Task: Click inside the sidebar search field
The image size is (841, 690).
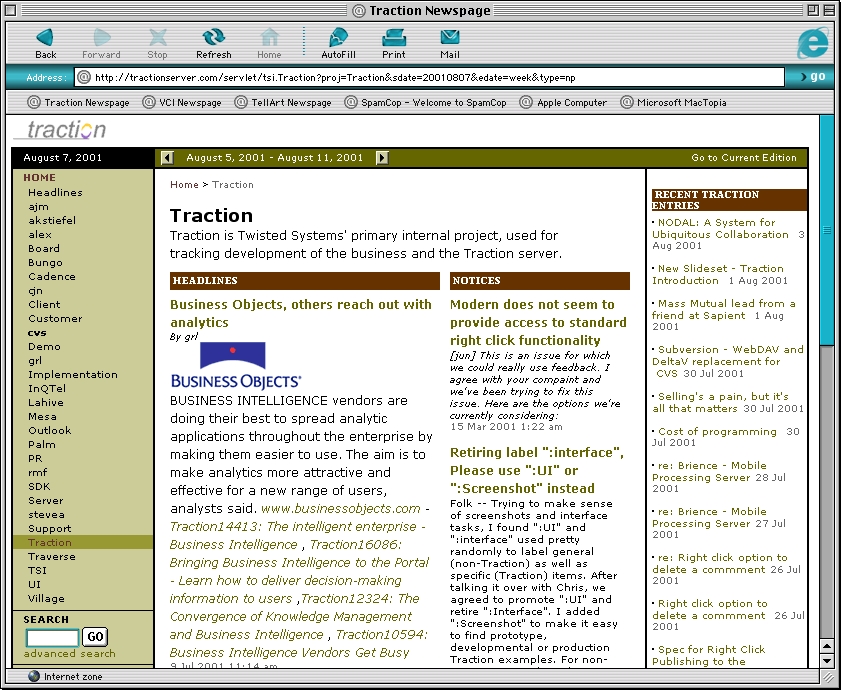Action: [x=52, y=637]
